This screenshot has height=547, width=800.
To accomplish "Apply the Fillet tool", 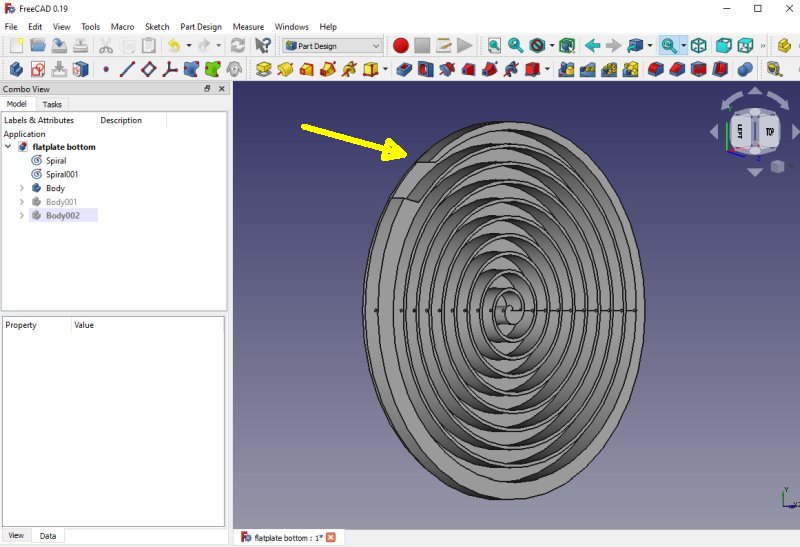I will click(x=656, y=69).
